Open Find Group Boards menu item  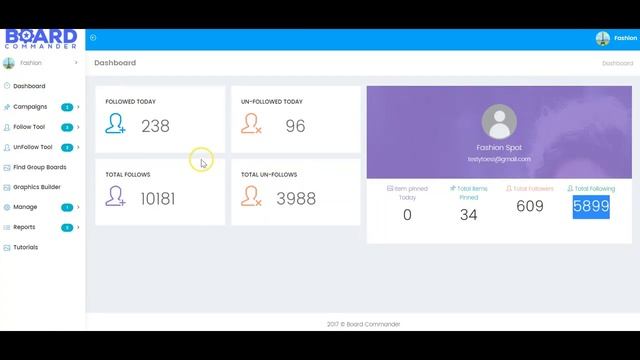point(40,167)
